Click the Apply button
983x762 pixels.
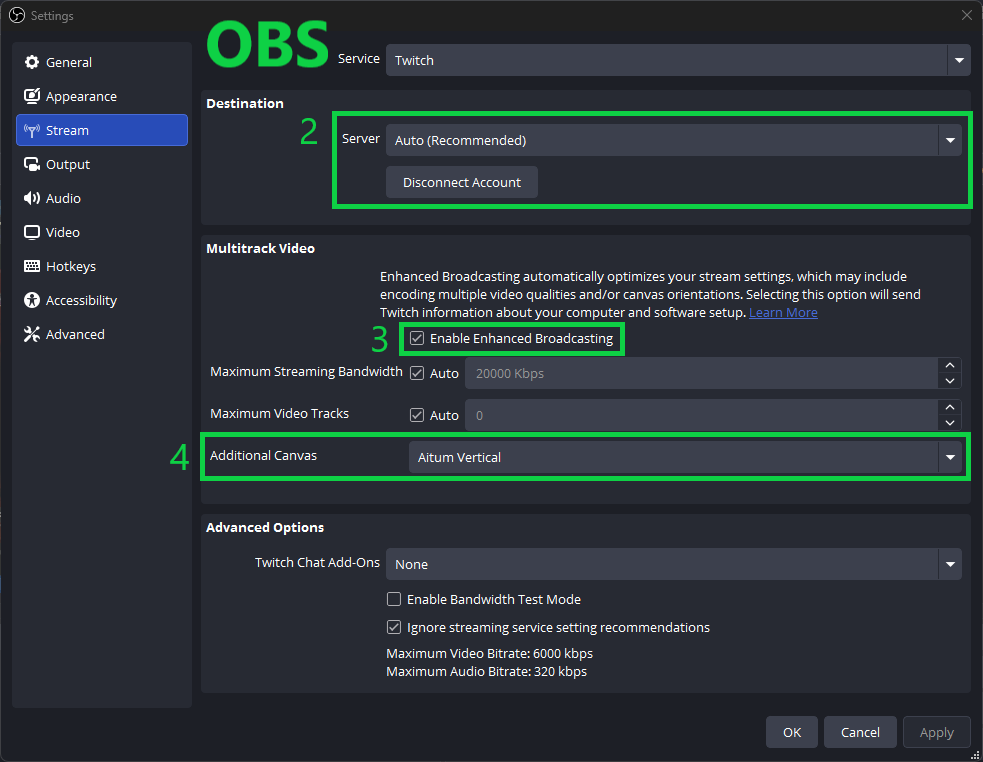pos(937,732)
